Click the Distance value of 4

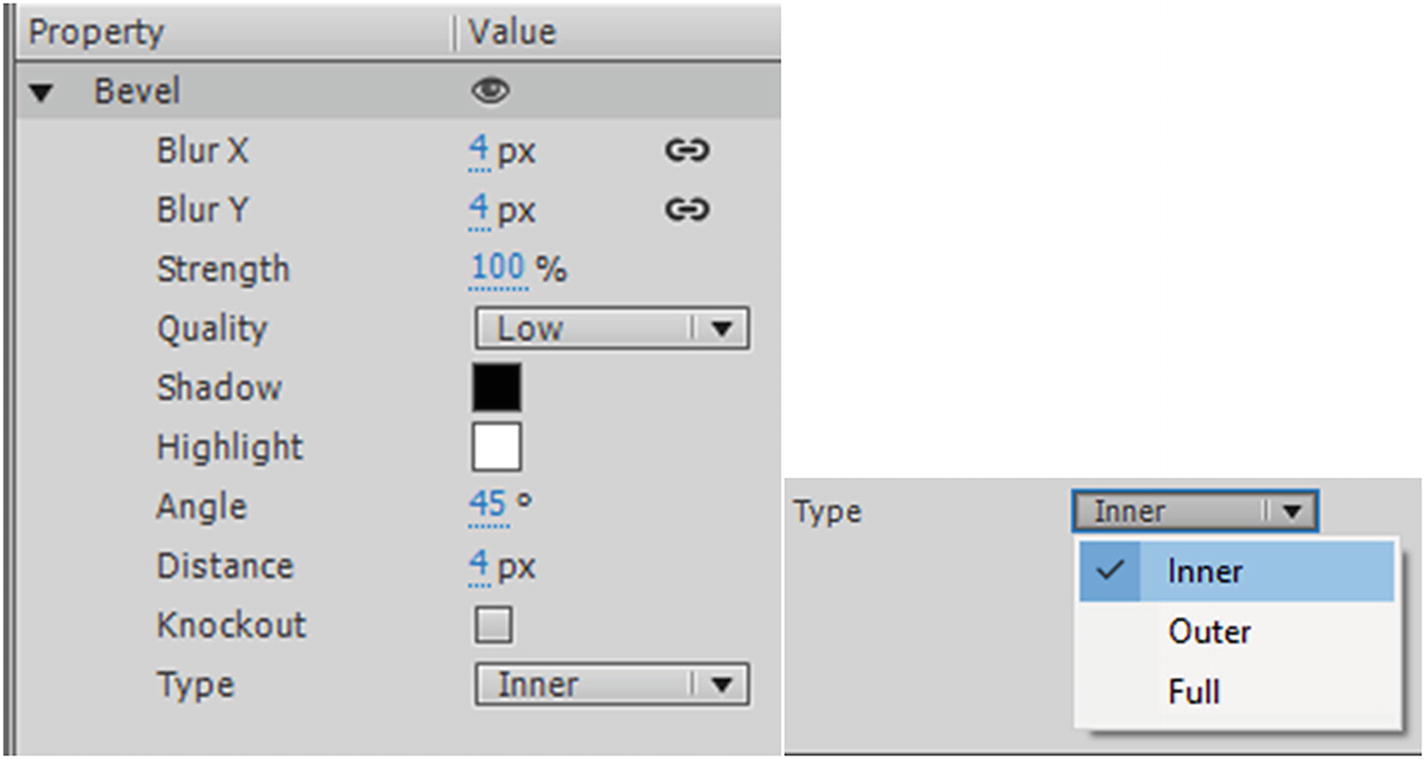[x=479, y=566]
